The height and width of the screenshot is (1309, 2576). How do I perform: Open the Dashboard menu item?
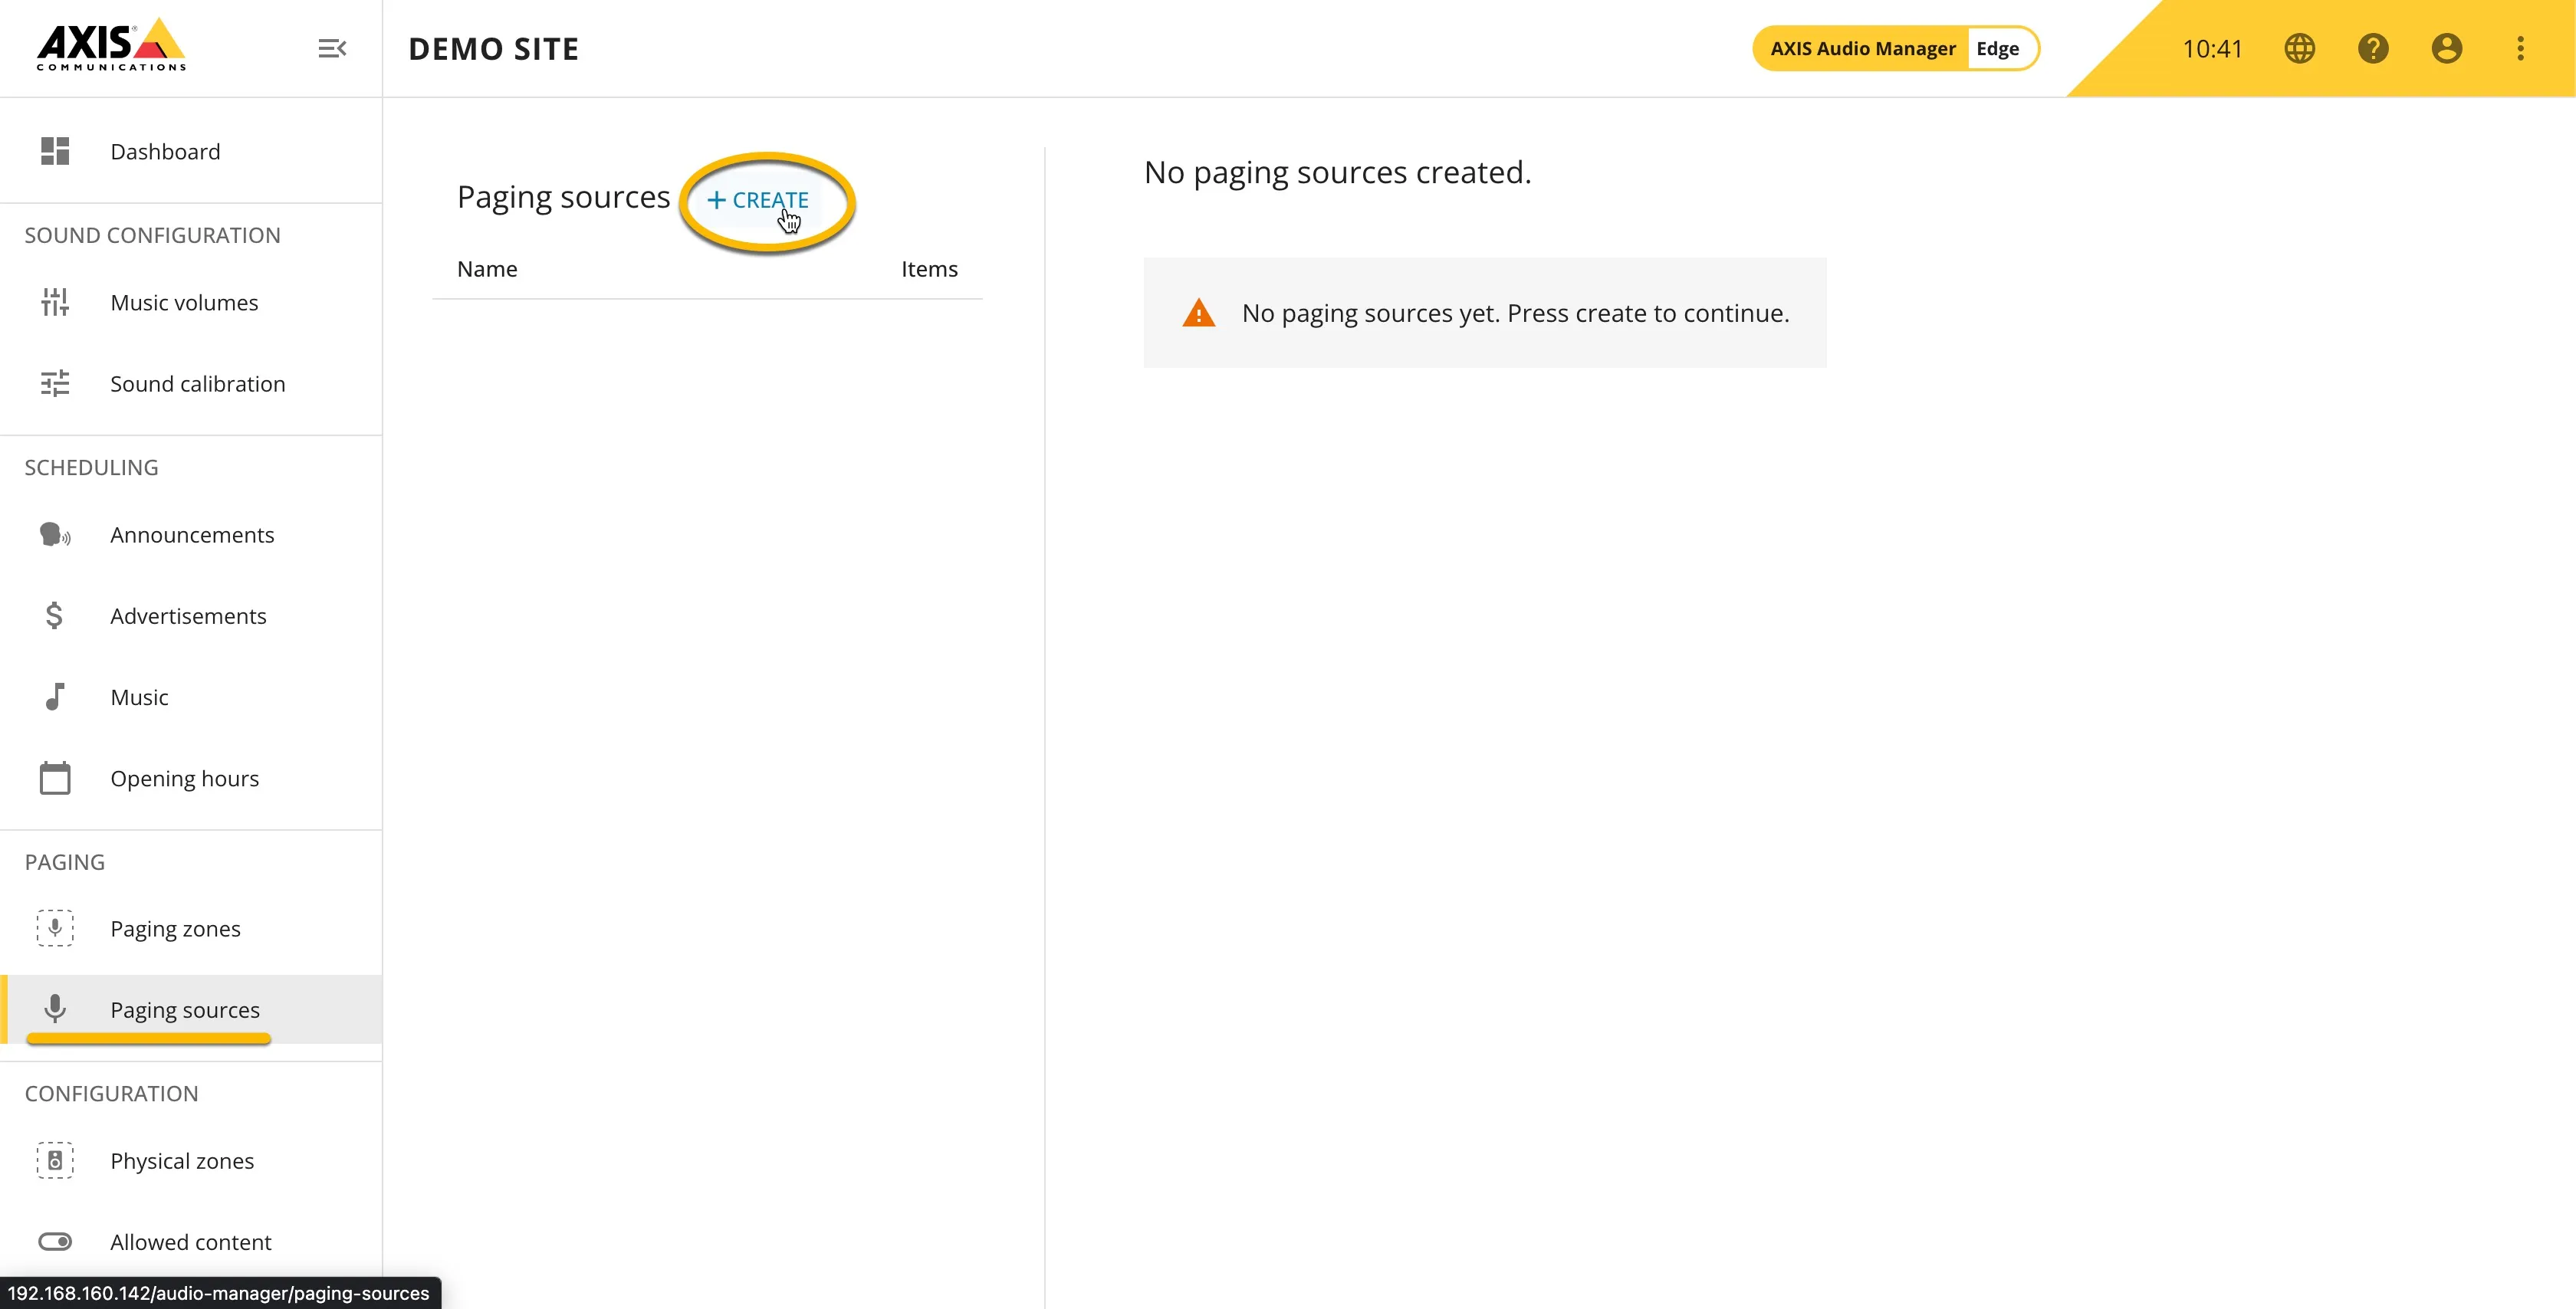pos(191,151)
